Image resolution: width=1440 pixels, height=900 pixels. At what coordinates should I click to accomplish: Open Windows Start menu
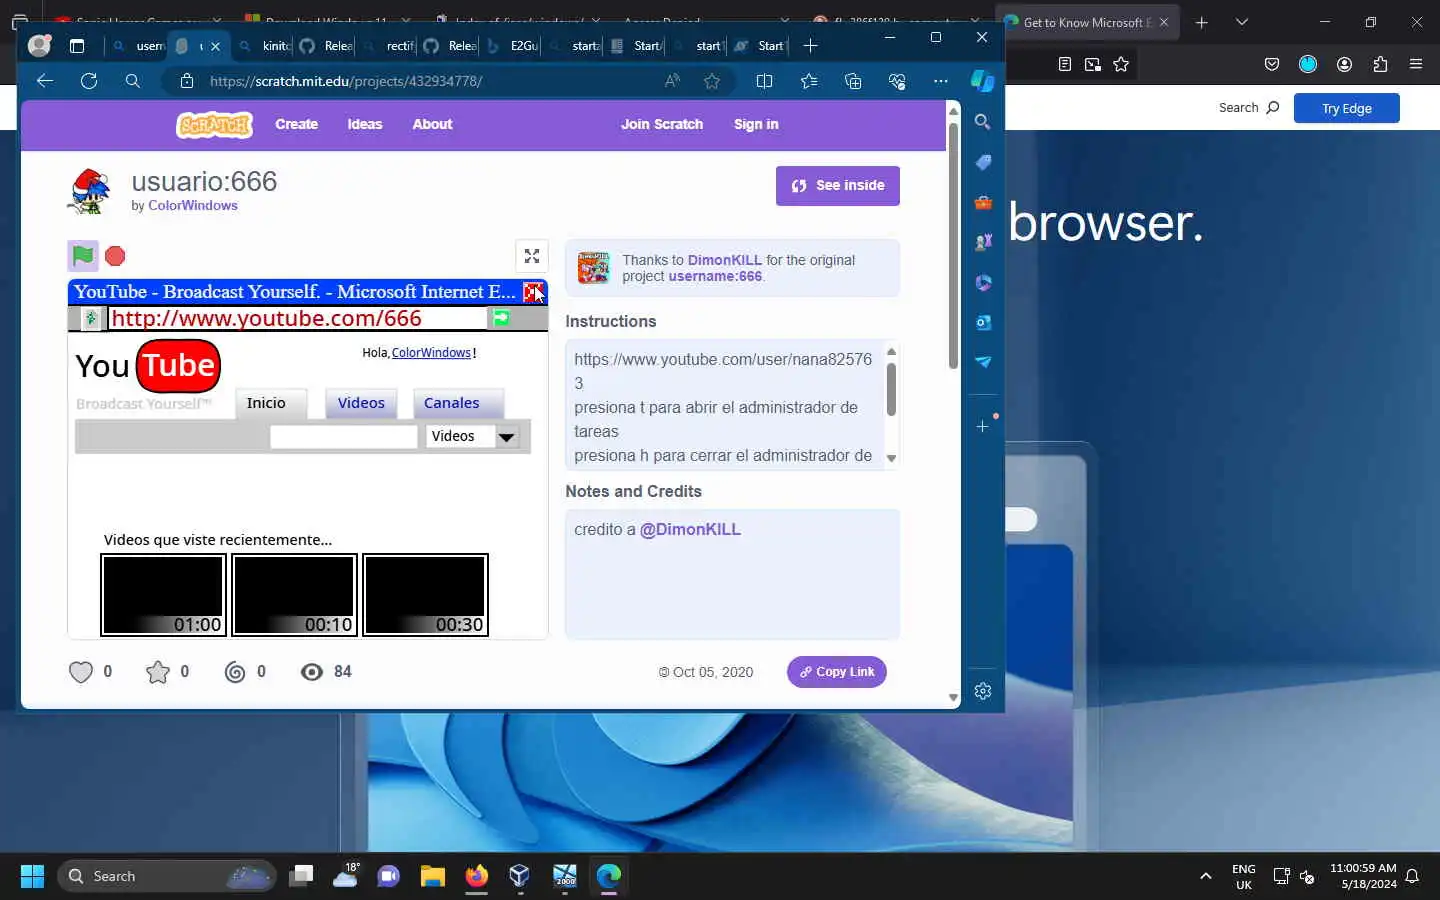tap(32, 876)
